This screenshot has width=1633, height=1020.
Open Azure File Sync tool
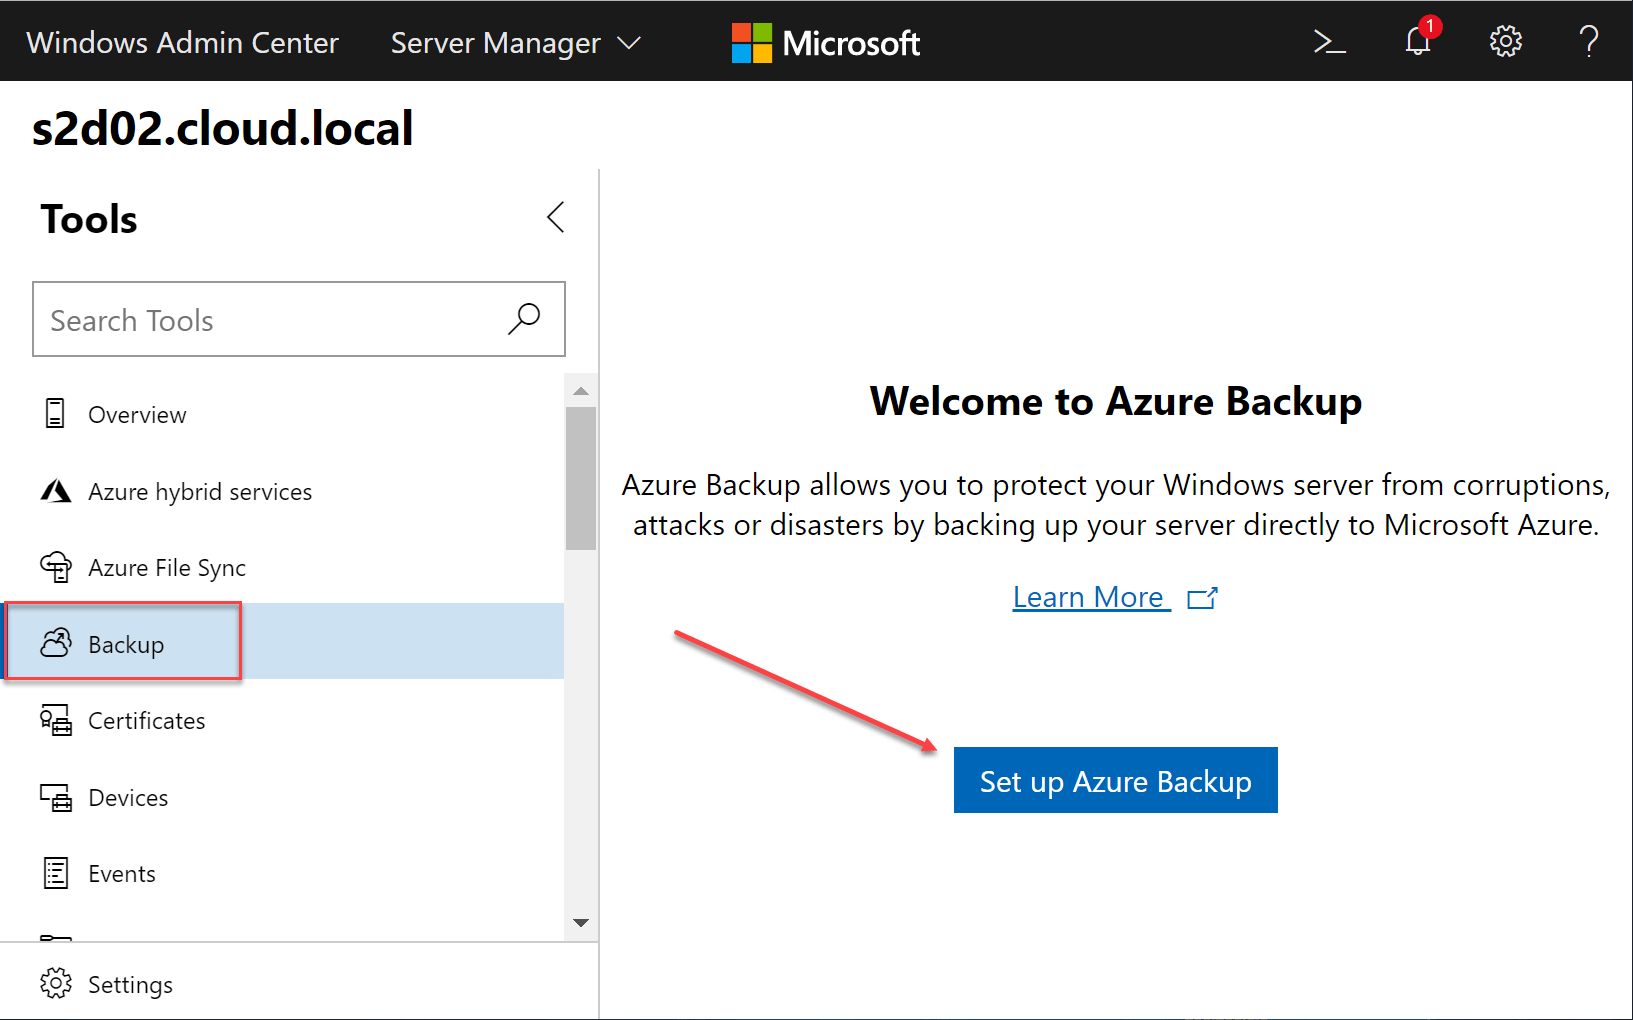click(x=282, y=567)
